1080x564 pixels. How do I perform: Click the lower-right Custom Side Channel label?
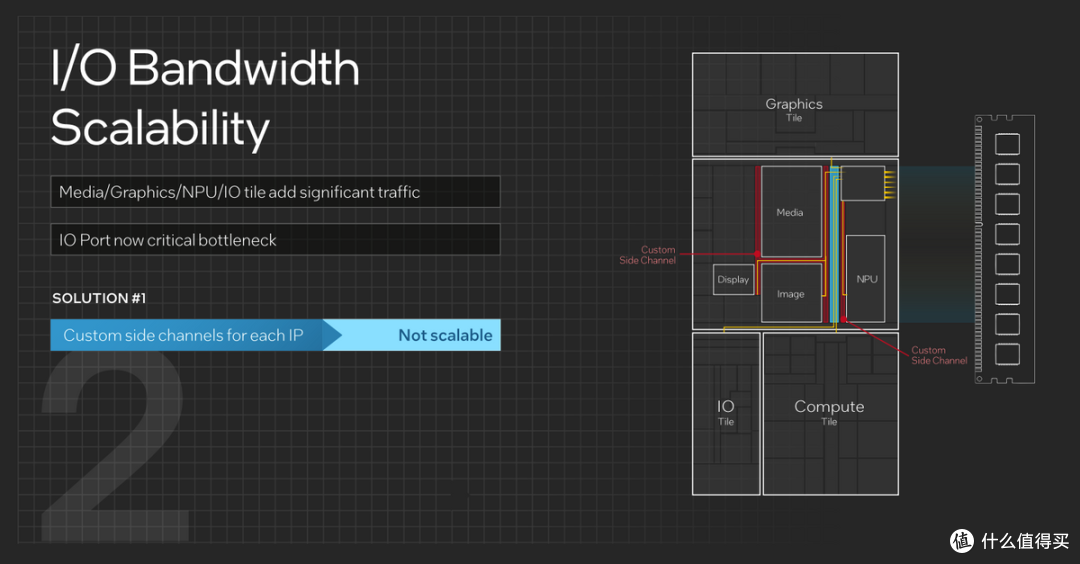(939, 355)
